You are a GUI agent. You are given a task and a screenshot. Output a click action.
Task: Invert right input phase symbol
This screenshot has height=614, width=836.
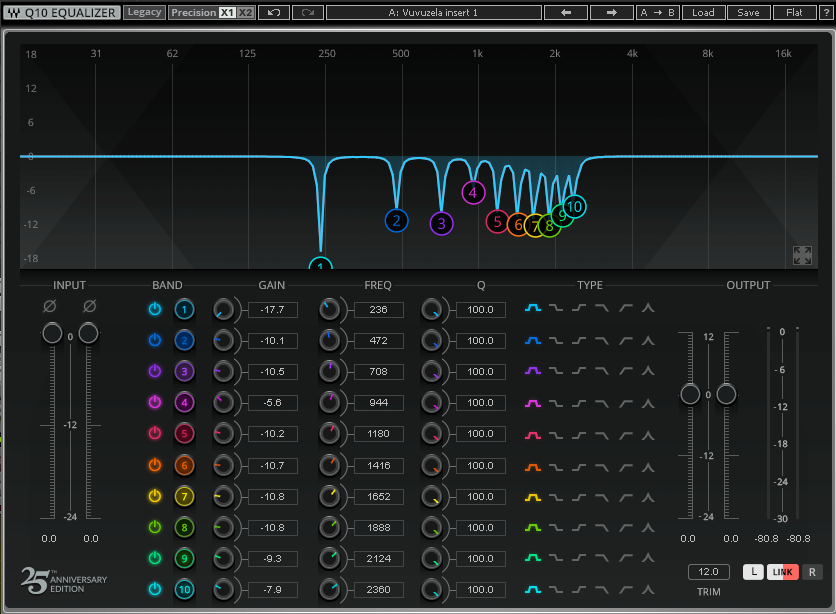(x=90, y=306)
